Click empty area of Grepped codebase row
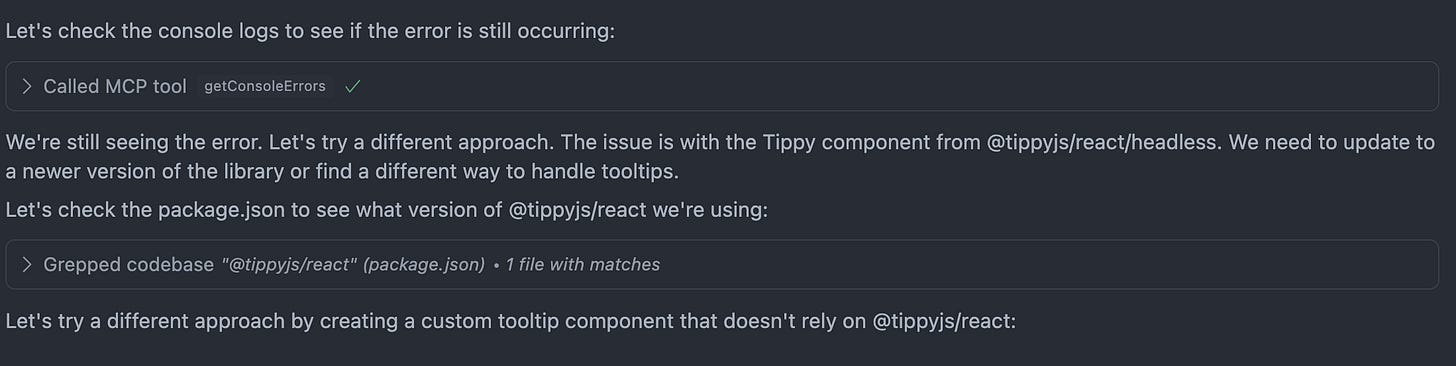Screen dimensions: 1456x366 pos(1050,265)
